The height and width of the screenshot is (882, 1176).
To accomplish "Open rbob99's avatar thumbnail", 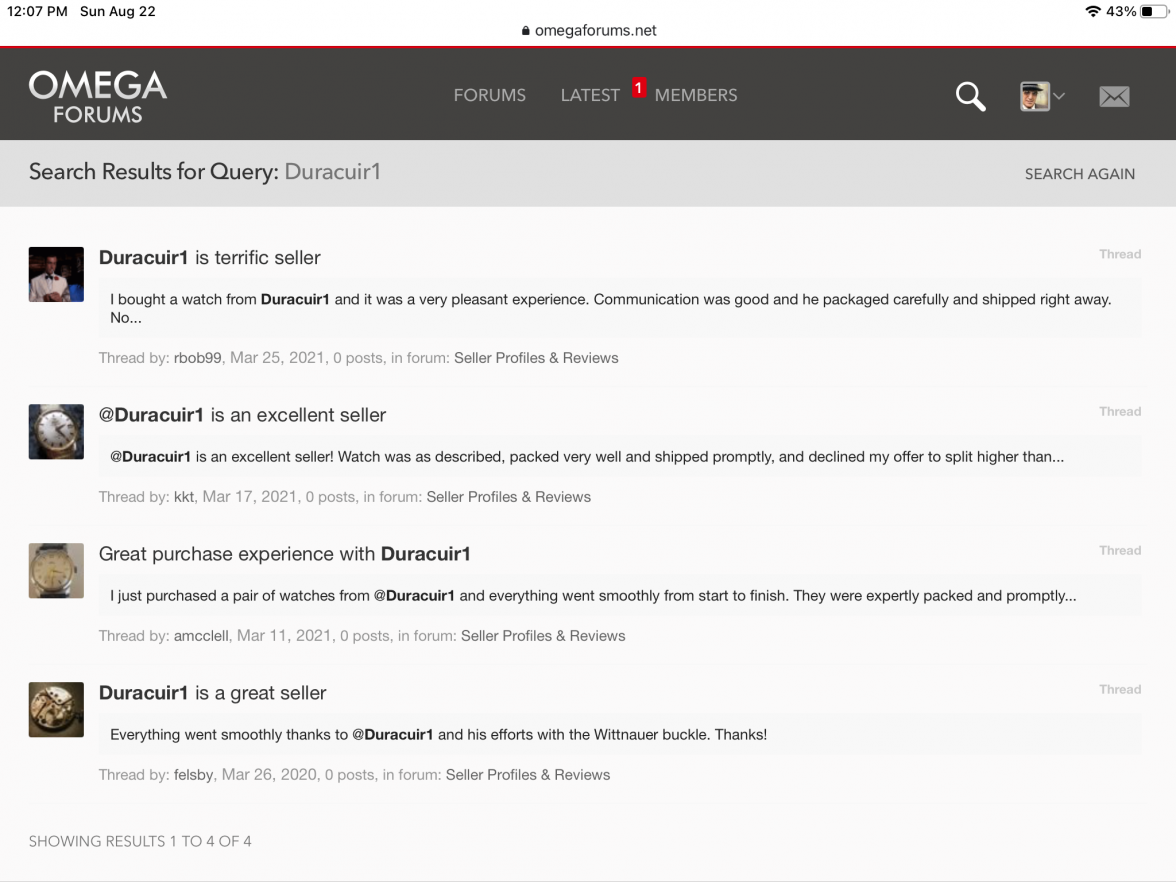I will point(56,274).
